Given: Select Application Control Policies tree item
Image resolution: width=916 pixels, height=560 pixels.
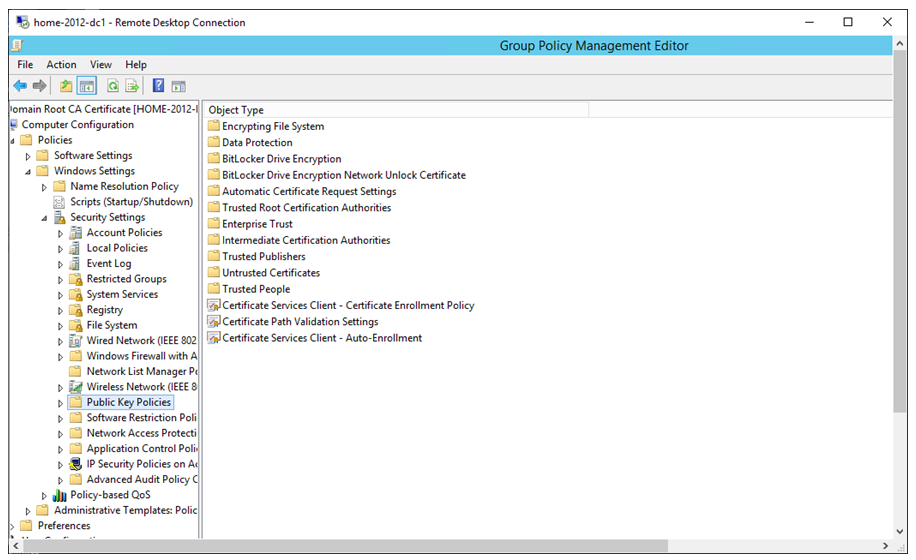Looking at the screenshot, I should tap(142, 448).
